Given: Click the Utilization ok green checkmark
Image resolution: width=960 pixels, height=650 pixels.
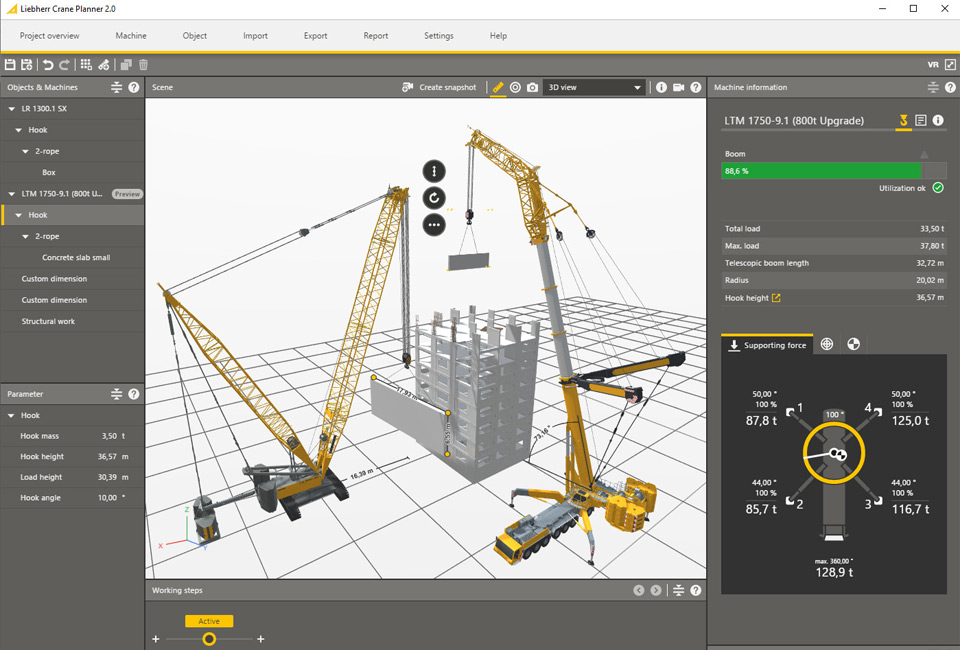Looking at the screenshot, I should [937, 187].
